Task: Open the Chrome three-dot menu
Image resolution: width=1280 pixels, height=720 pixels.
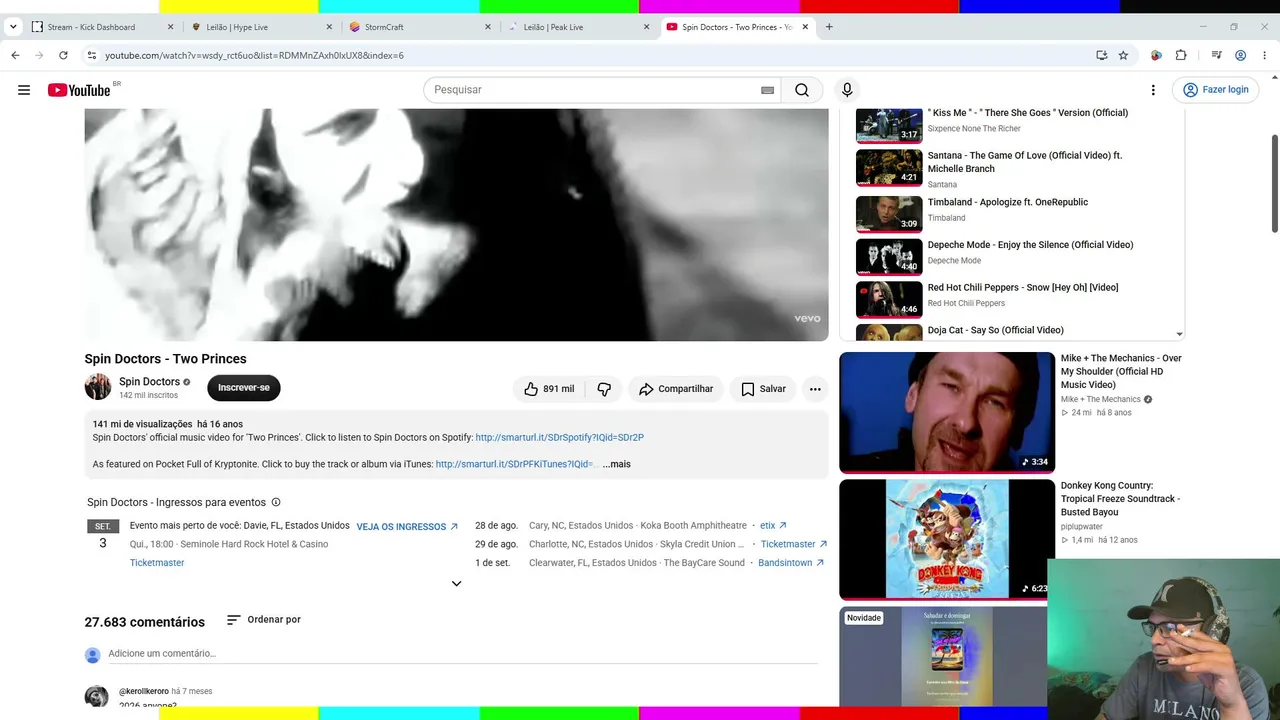Action: (1265, 55)
